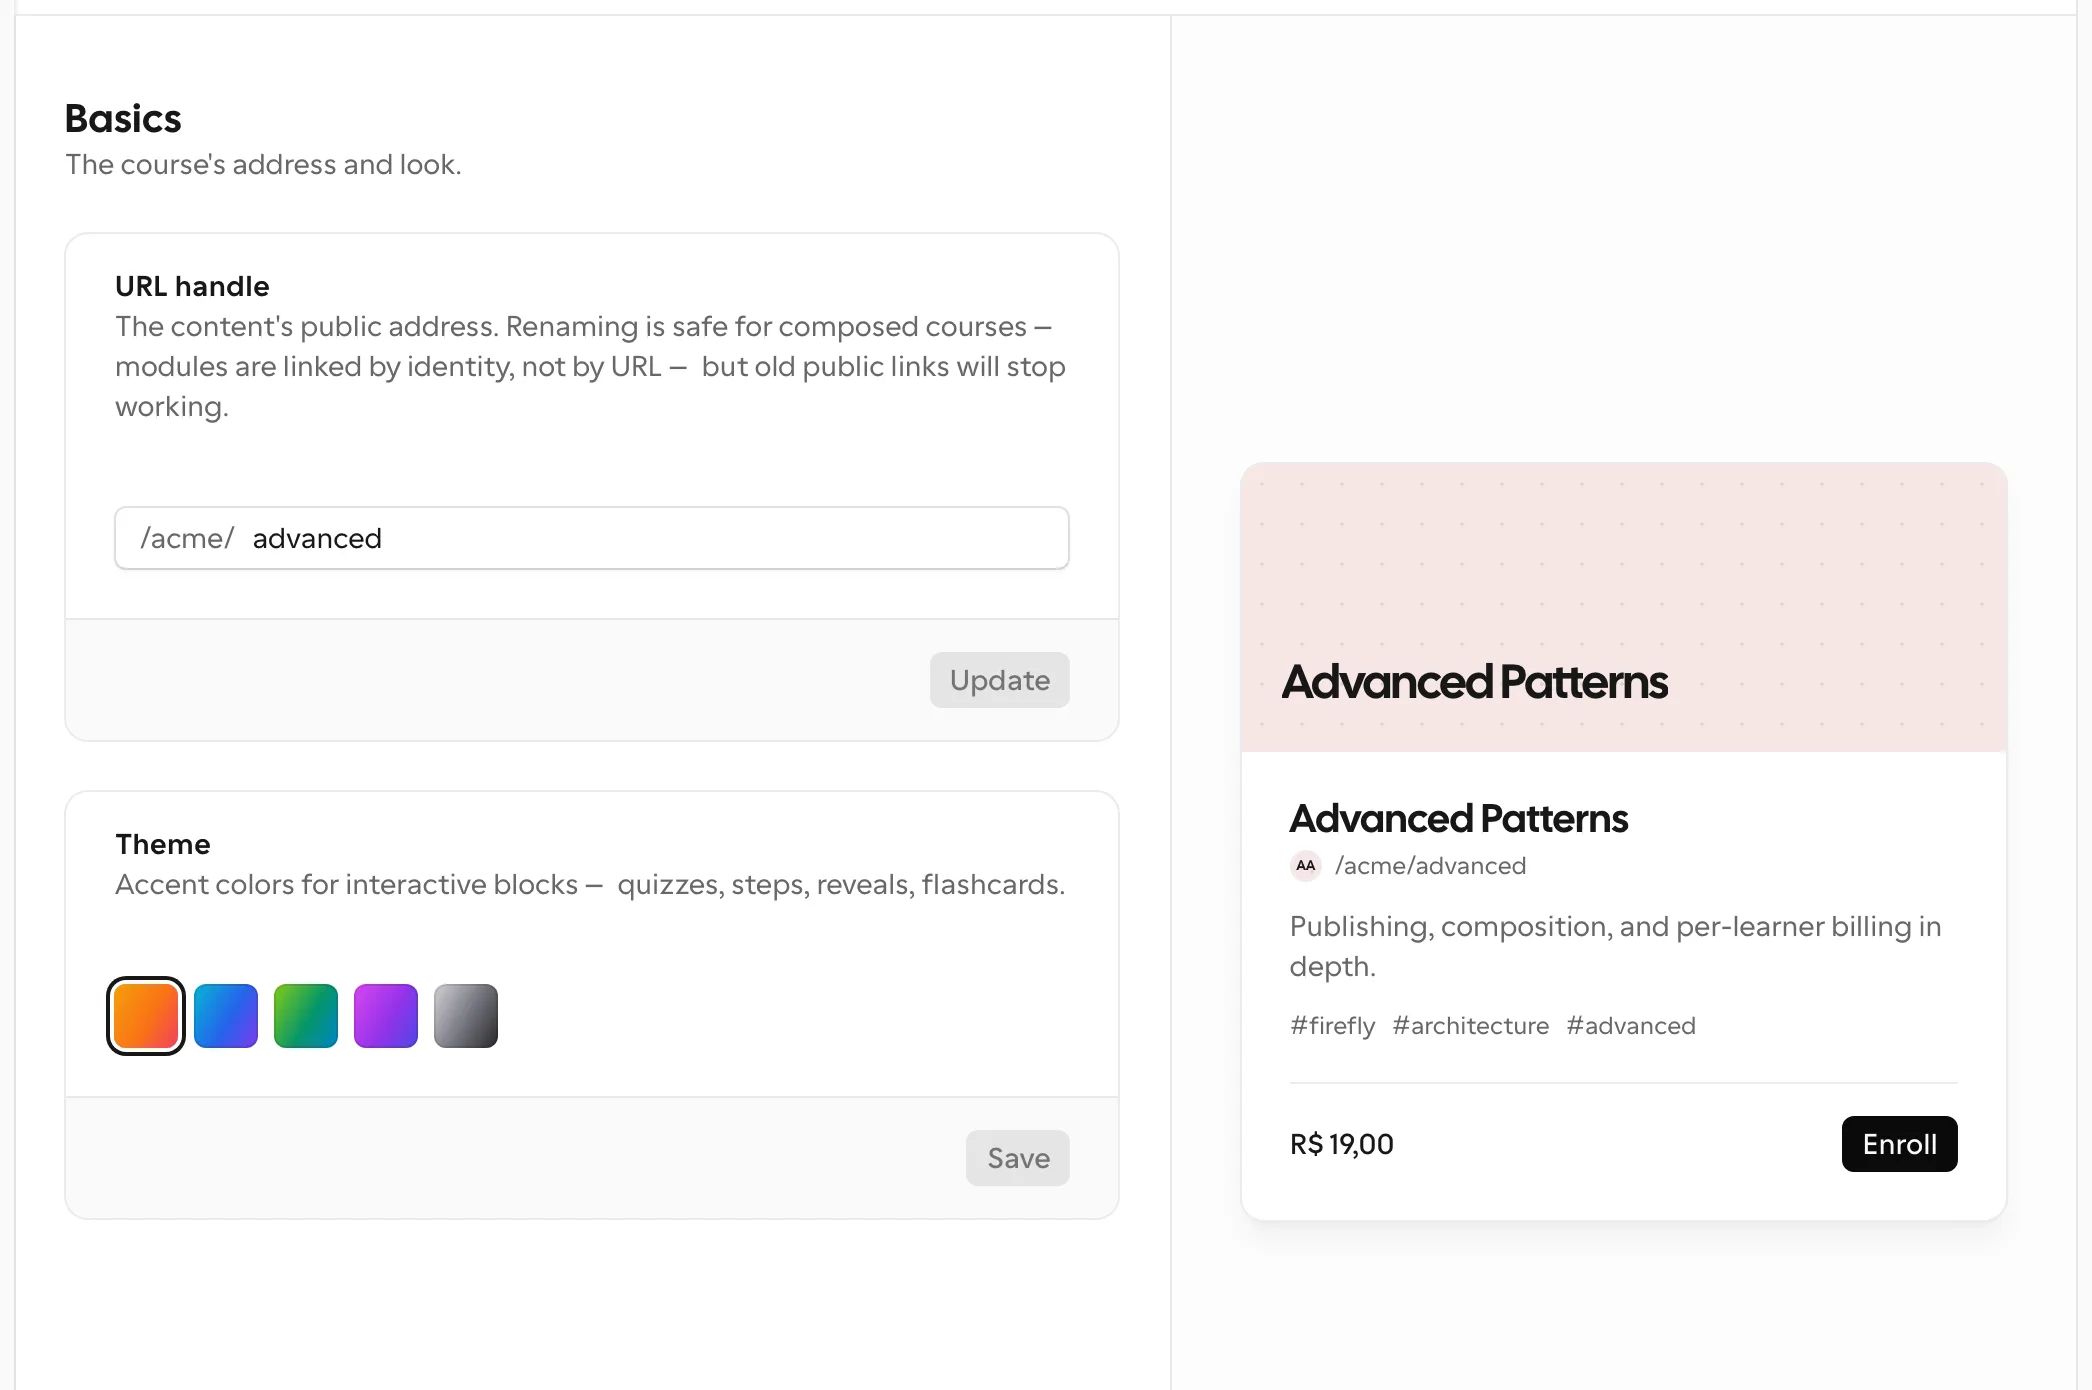This screenshot has width=2092, height=1390.
Task: Click the course description on preview card
Action: 1615,946
